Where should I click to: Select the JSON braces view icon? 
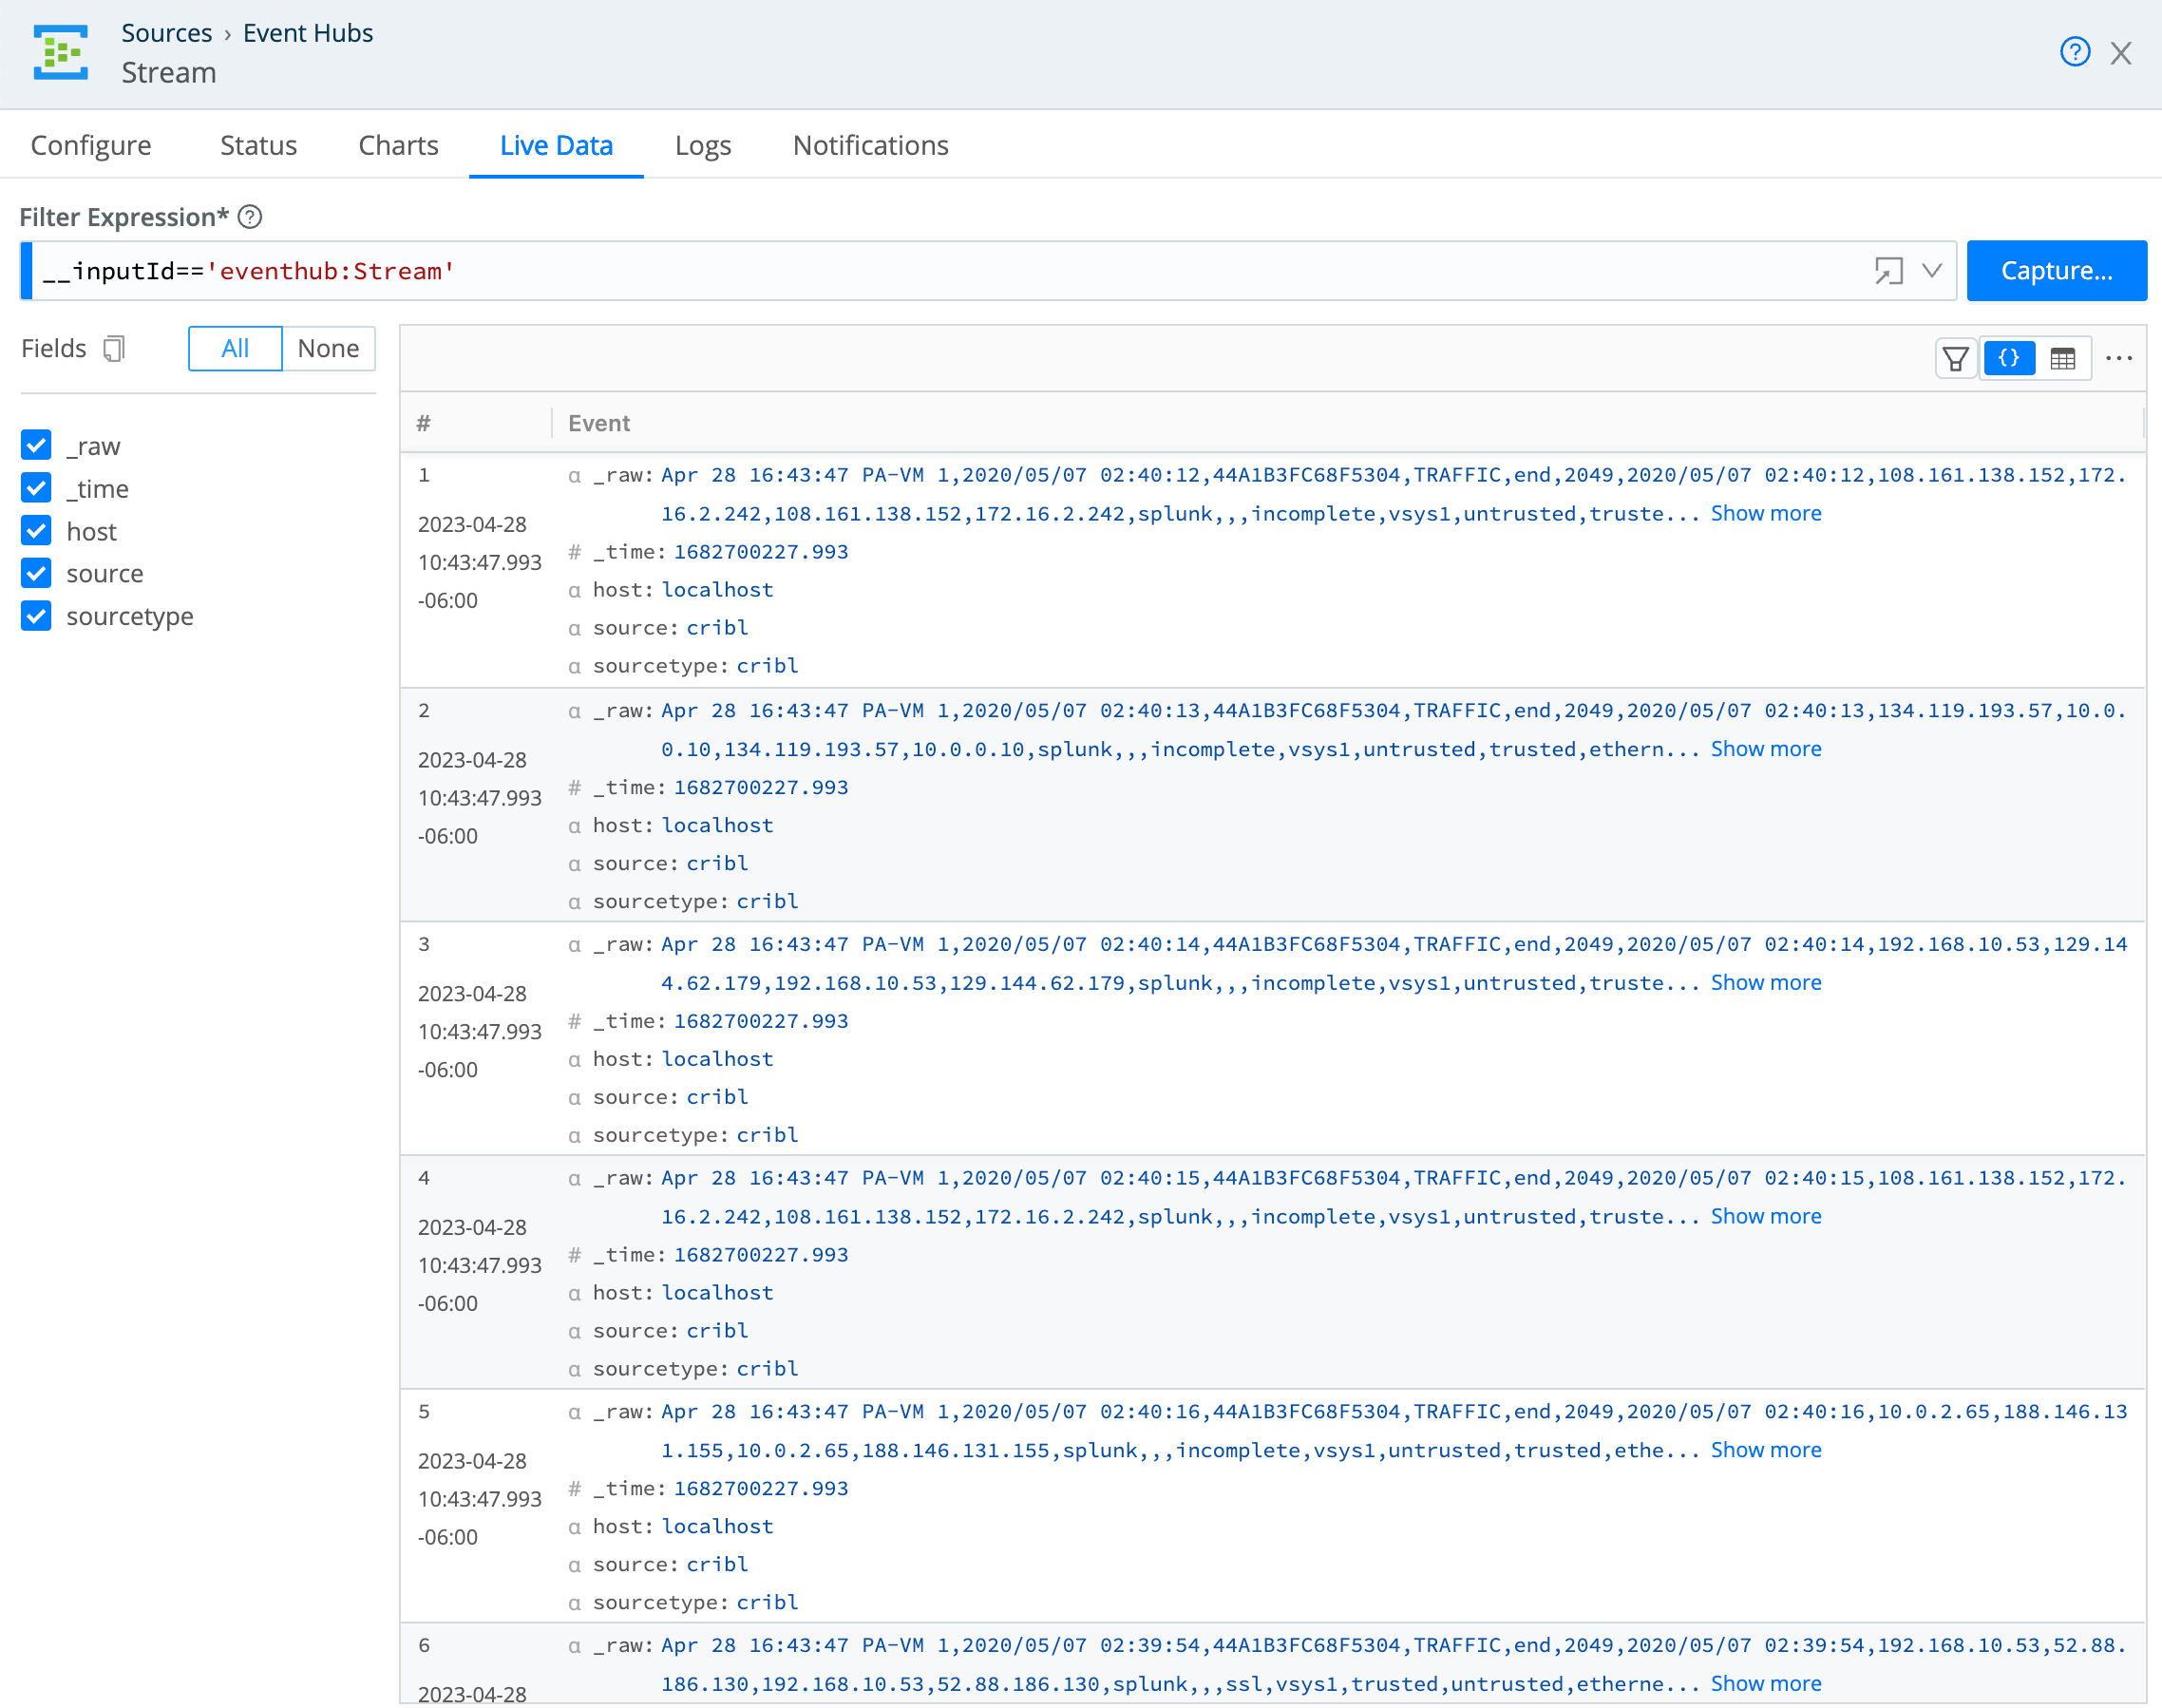[2009, 357]
